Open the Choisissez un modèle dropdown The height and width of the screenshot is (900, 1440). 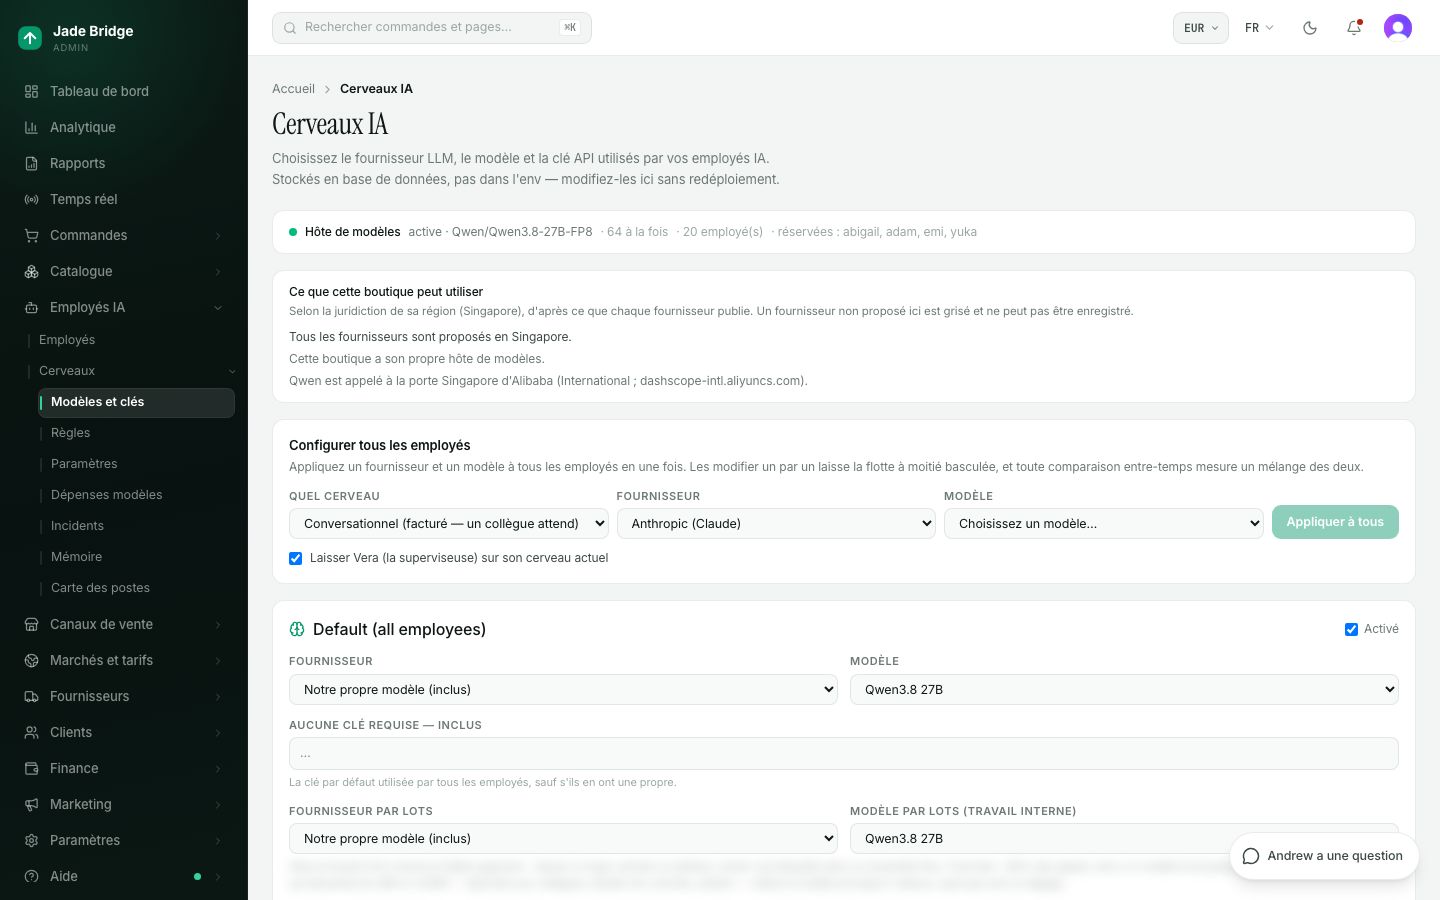point(1104,523)
